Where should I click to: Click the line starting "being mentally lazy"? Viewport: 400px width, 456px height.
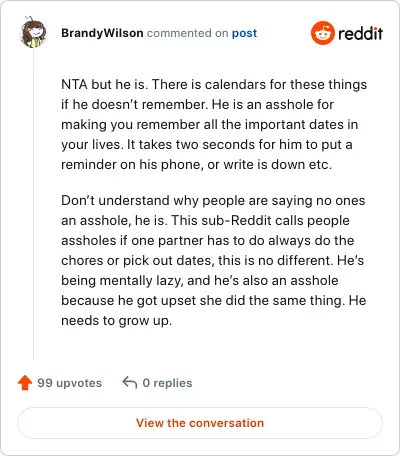(200, 281)
